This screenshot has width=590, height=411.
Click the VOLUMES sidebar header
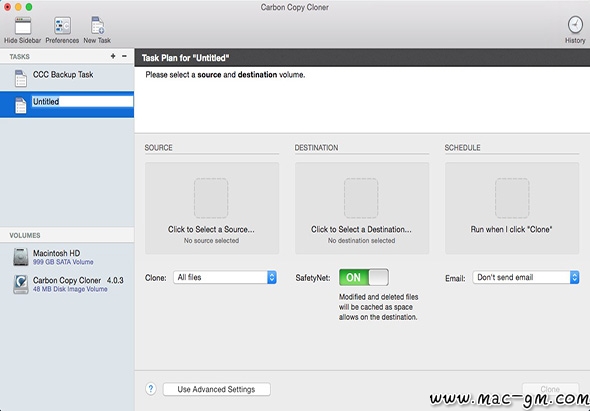click(x=25, y=235)
